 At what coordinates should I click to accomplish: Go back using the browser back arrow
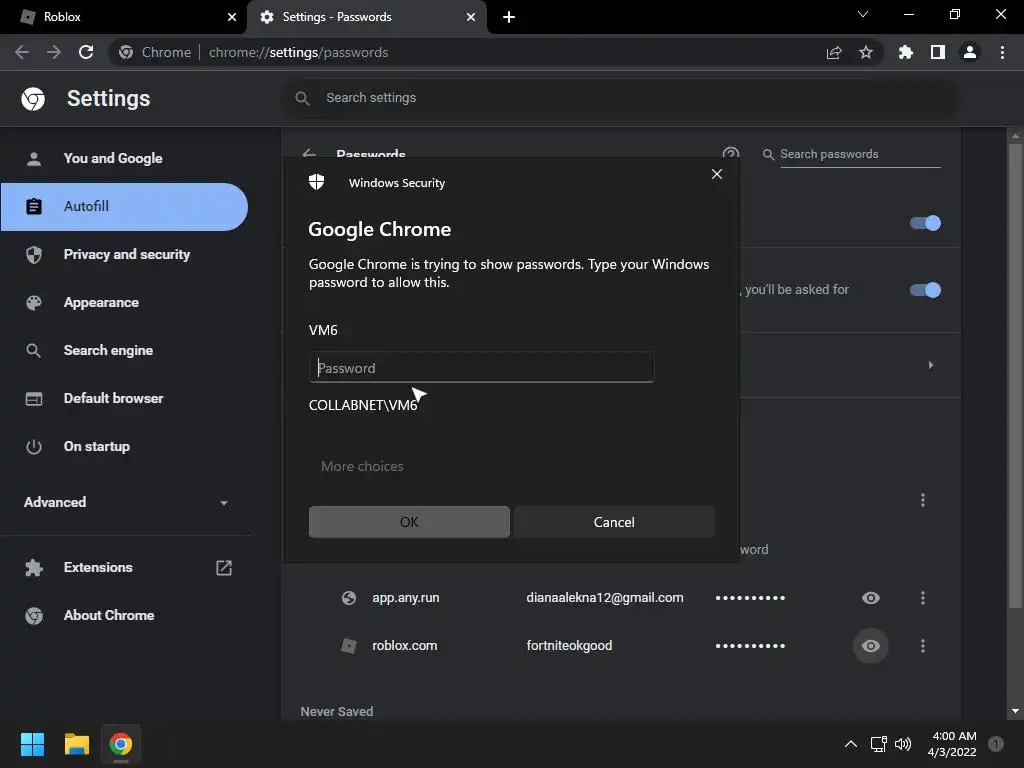coord(22,52)
